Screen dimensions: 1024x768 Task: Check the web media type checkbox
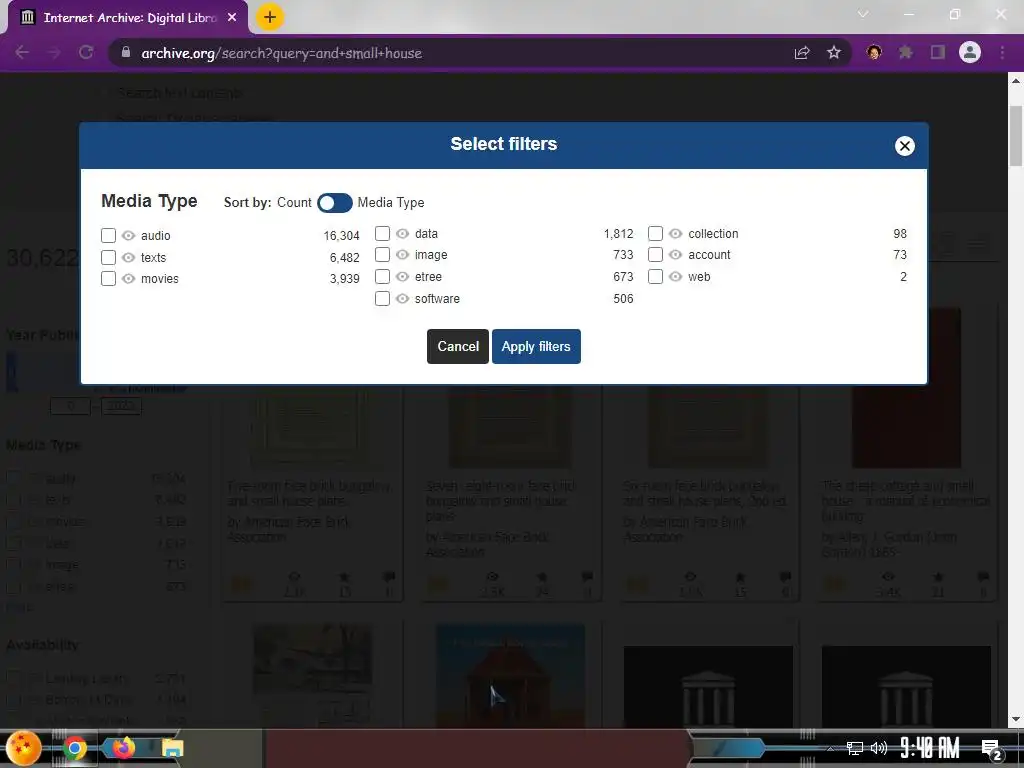pos(655,276)
